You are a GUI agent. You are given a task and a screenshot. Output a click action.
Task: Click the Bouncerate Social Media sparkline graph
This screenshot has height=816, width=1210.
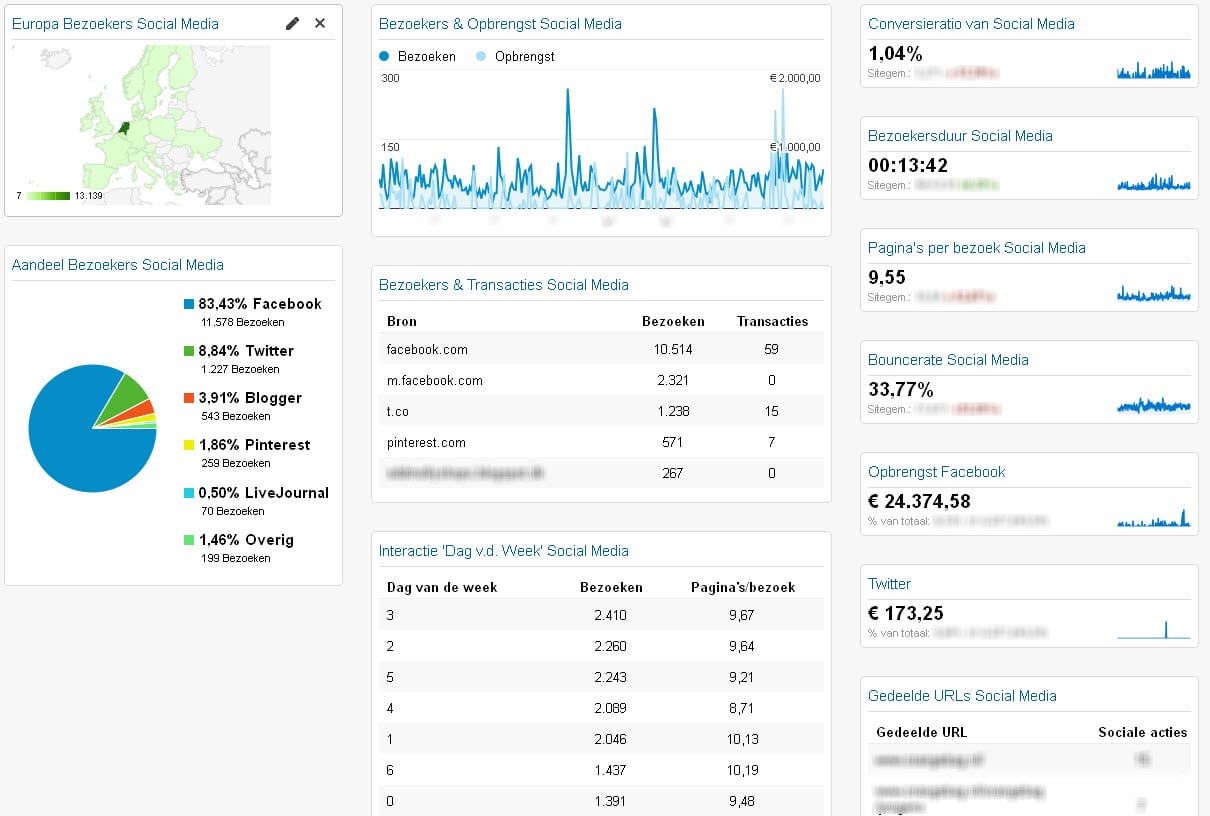(x=1155, y=405)
